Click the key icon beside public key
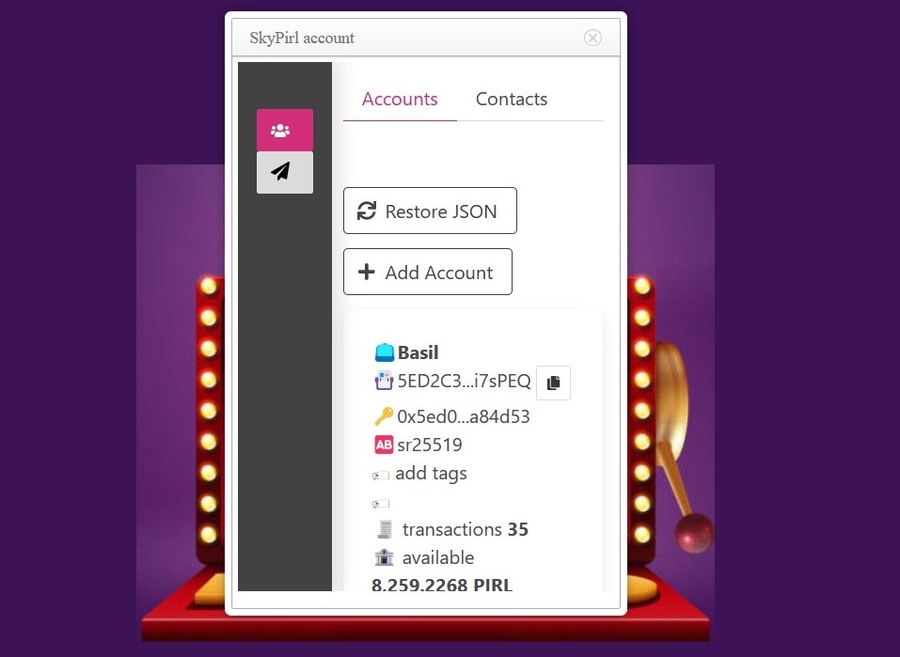900x657 pixels. point(384,417)
